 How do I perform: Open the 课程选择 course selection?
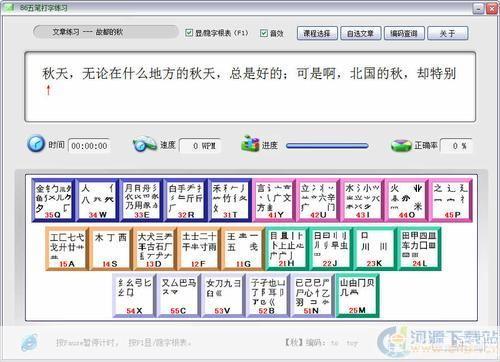point(317,33)
